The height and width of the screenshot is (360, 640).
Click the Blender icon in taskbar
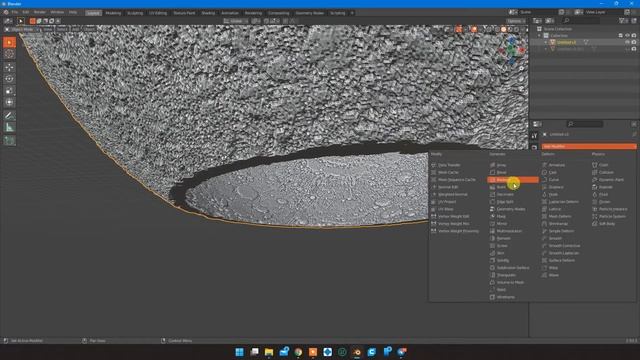[357, 352]
